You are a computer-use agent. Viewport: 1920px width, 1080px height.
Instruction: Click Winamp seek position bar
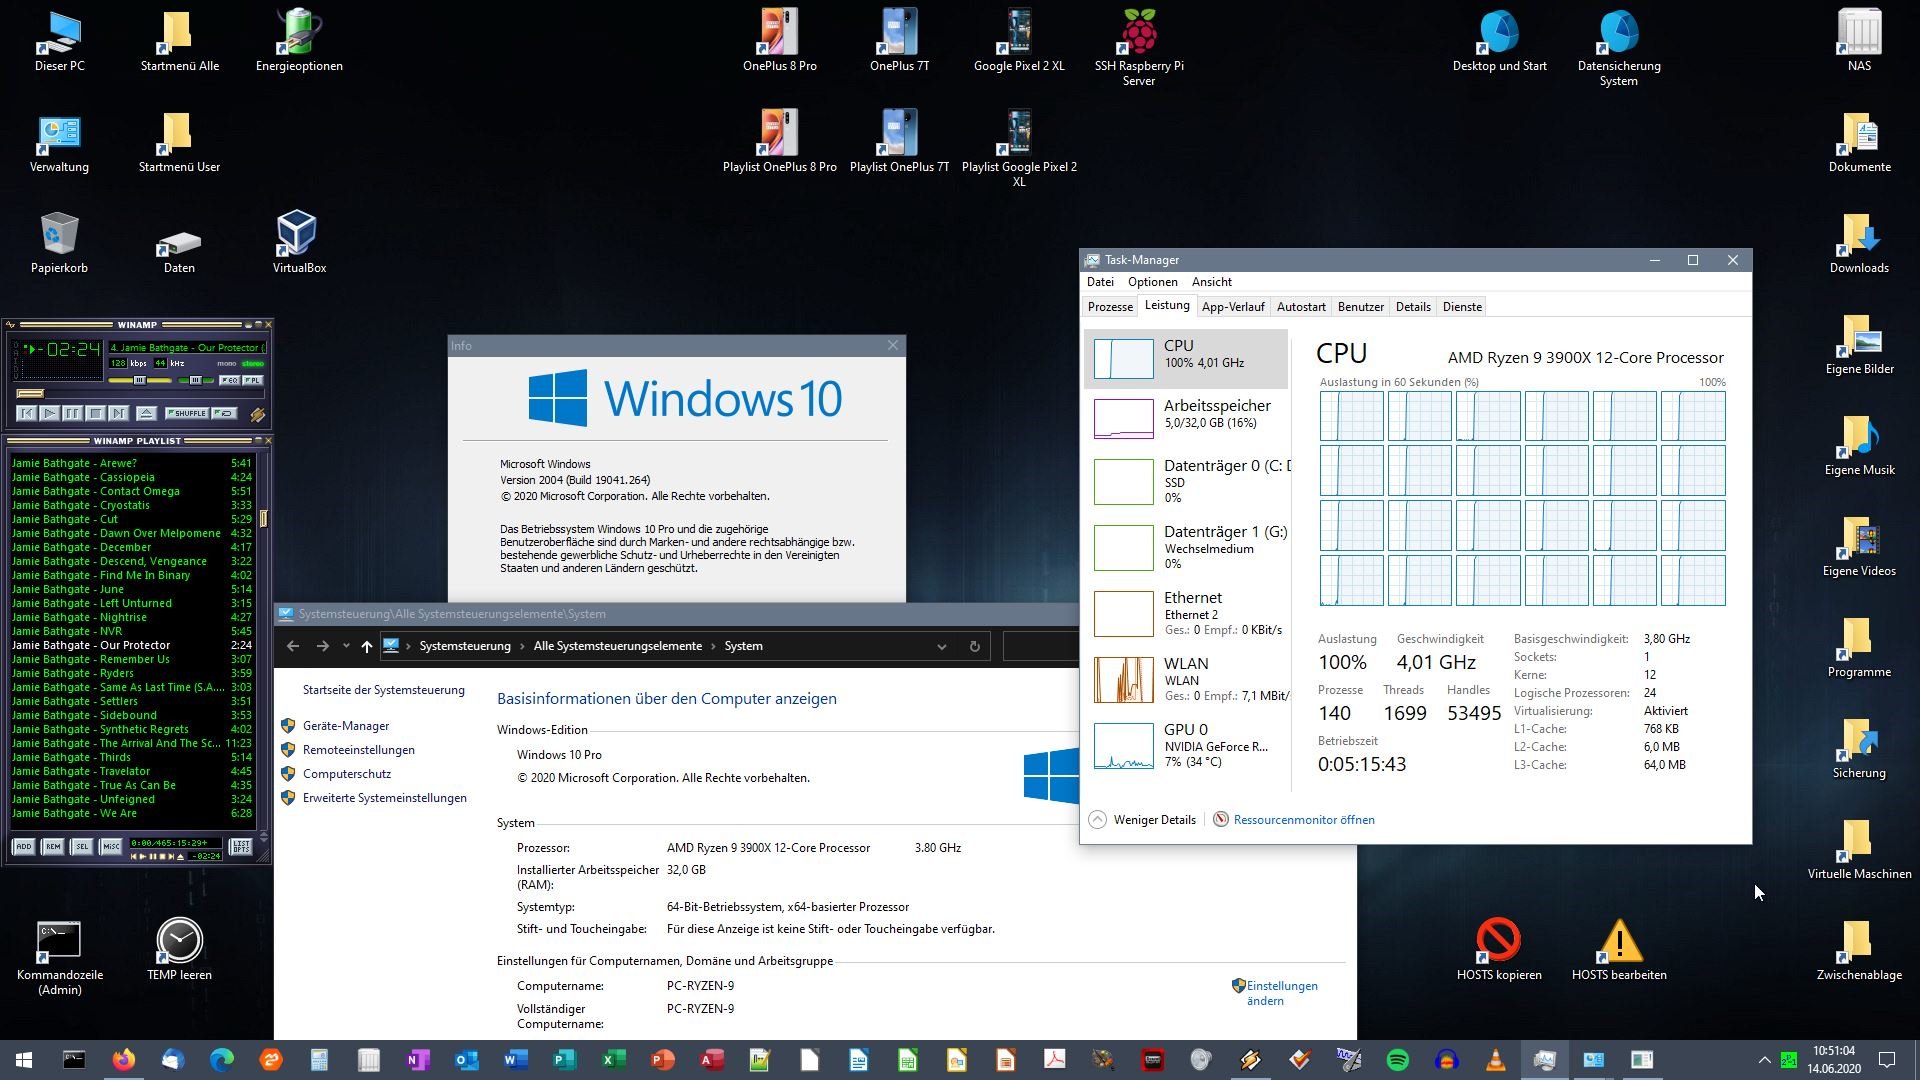pos(140,394)
